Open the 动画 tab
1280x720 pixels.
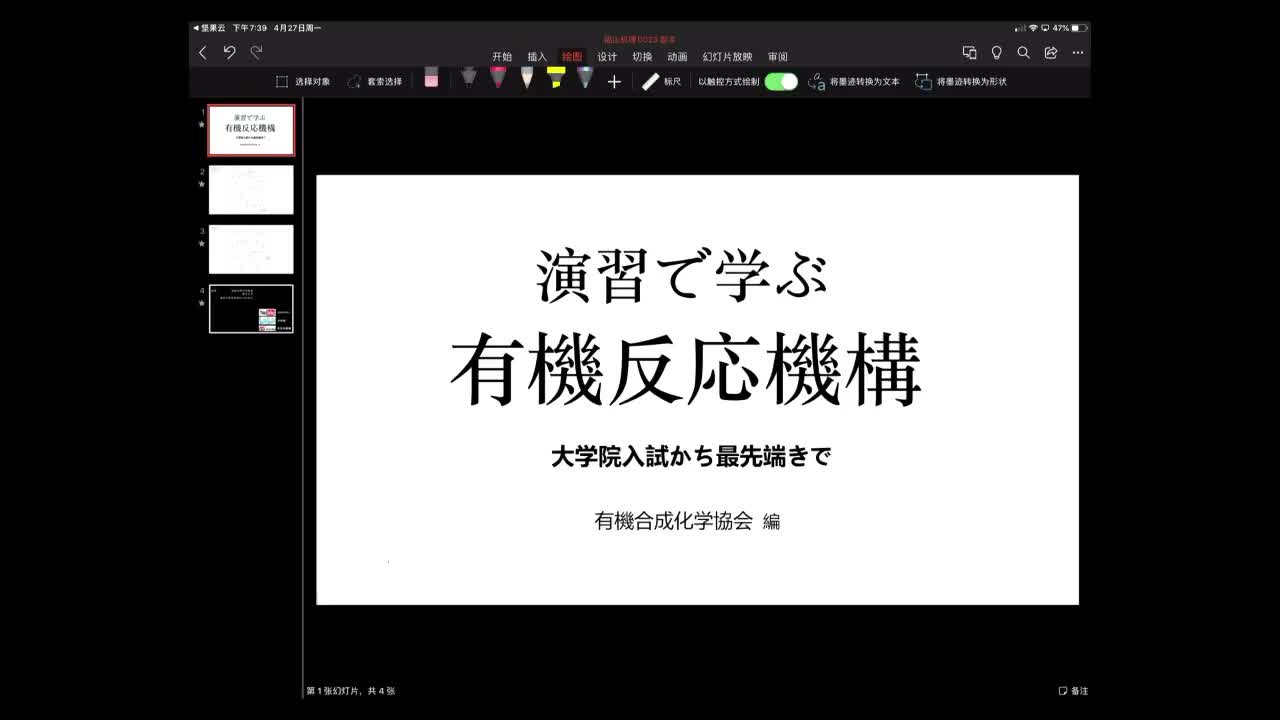677,57
